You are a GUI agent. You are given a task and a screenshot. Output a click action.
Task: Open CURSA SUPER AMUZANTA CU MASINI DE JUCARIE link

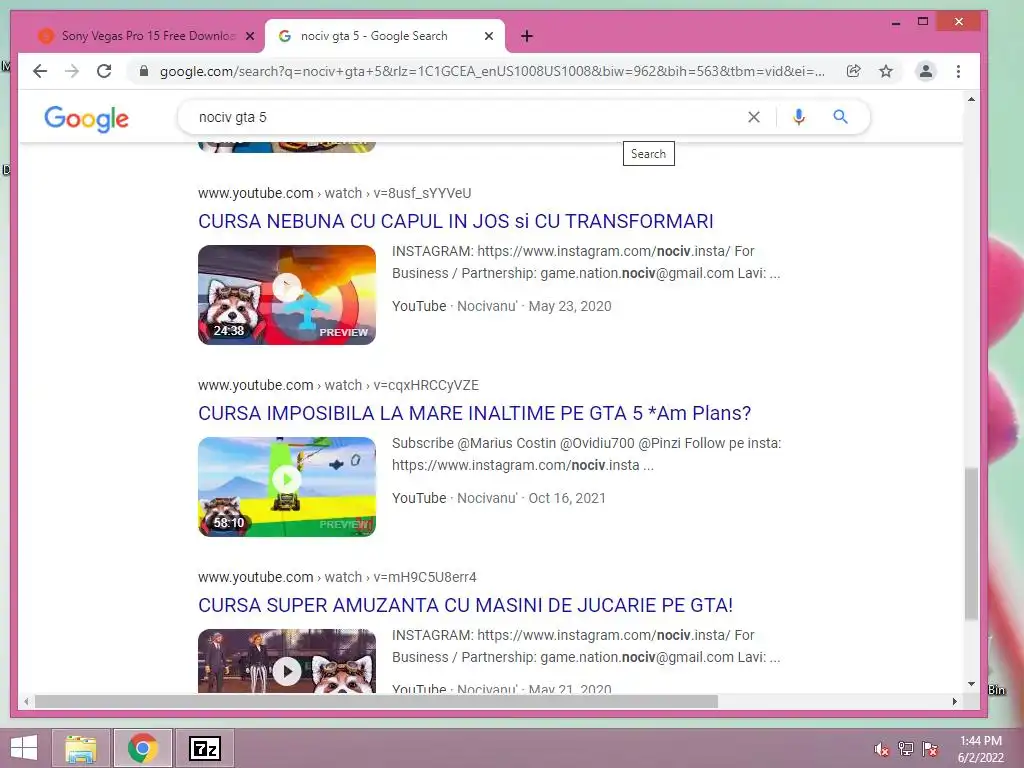pyautogui.click(x=466, y=605)
